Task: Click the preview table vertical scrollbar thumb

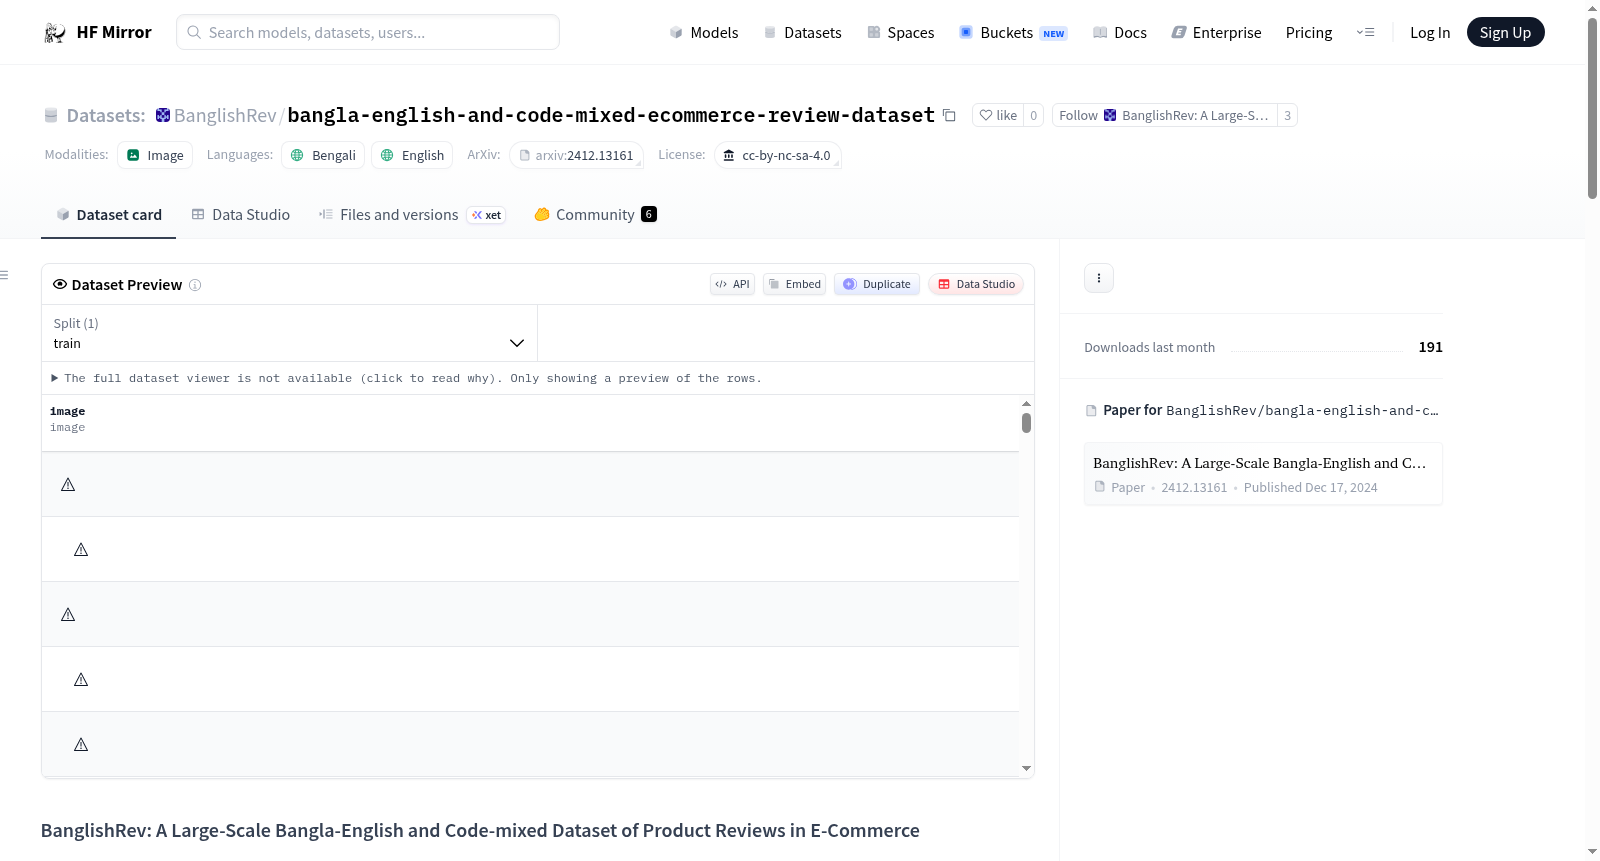Action: pos(1026,423)
